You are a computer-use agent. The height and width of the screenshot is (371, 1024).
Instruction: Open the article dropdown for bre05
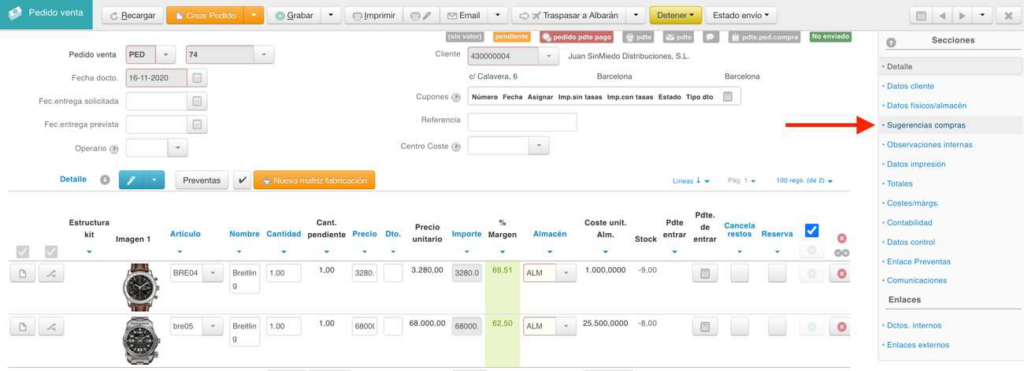(x=212, y=326)
